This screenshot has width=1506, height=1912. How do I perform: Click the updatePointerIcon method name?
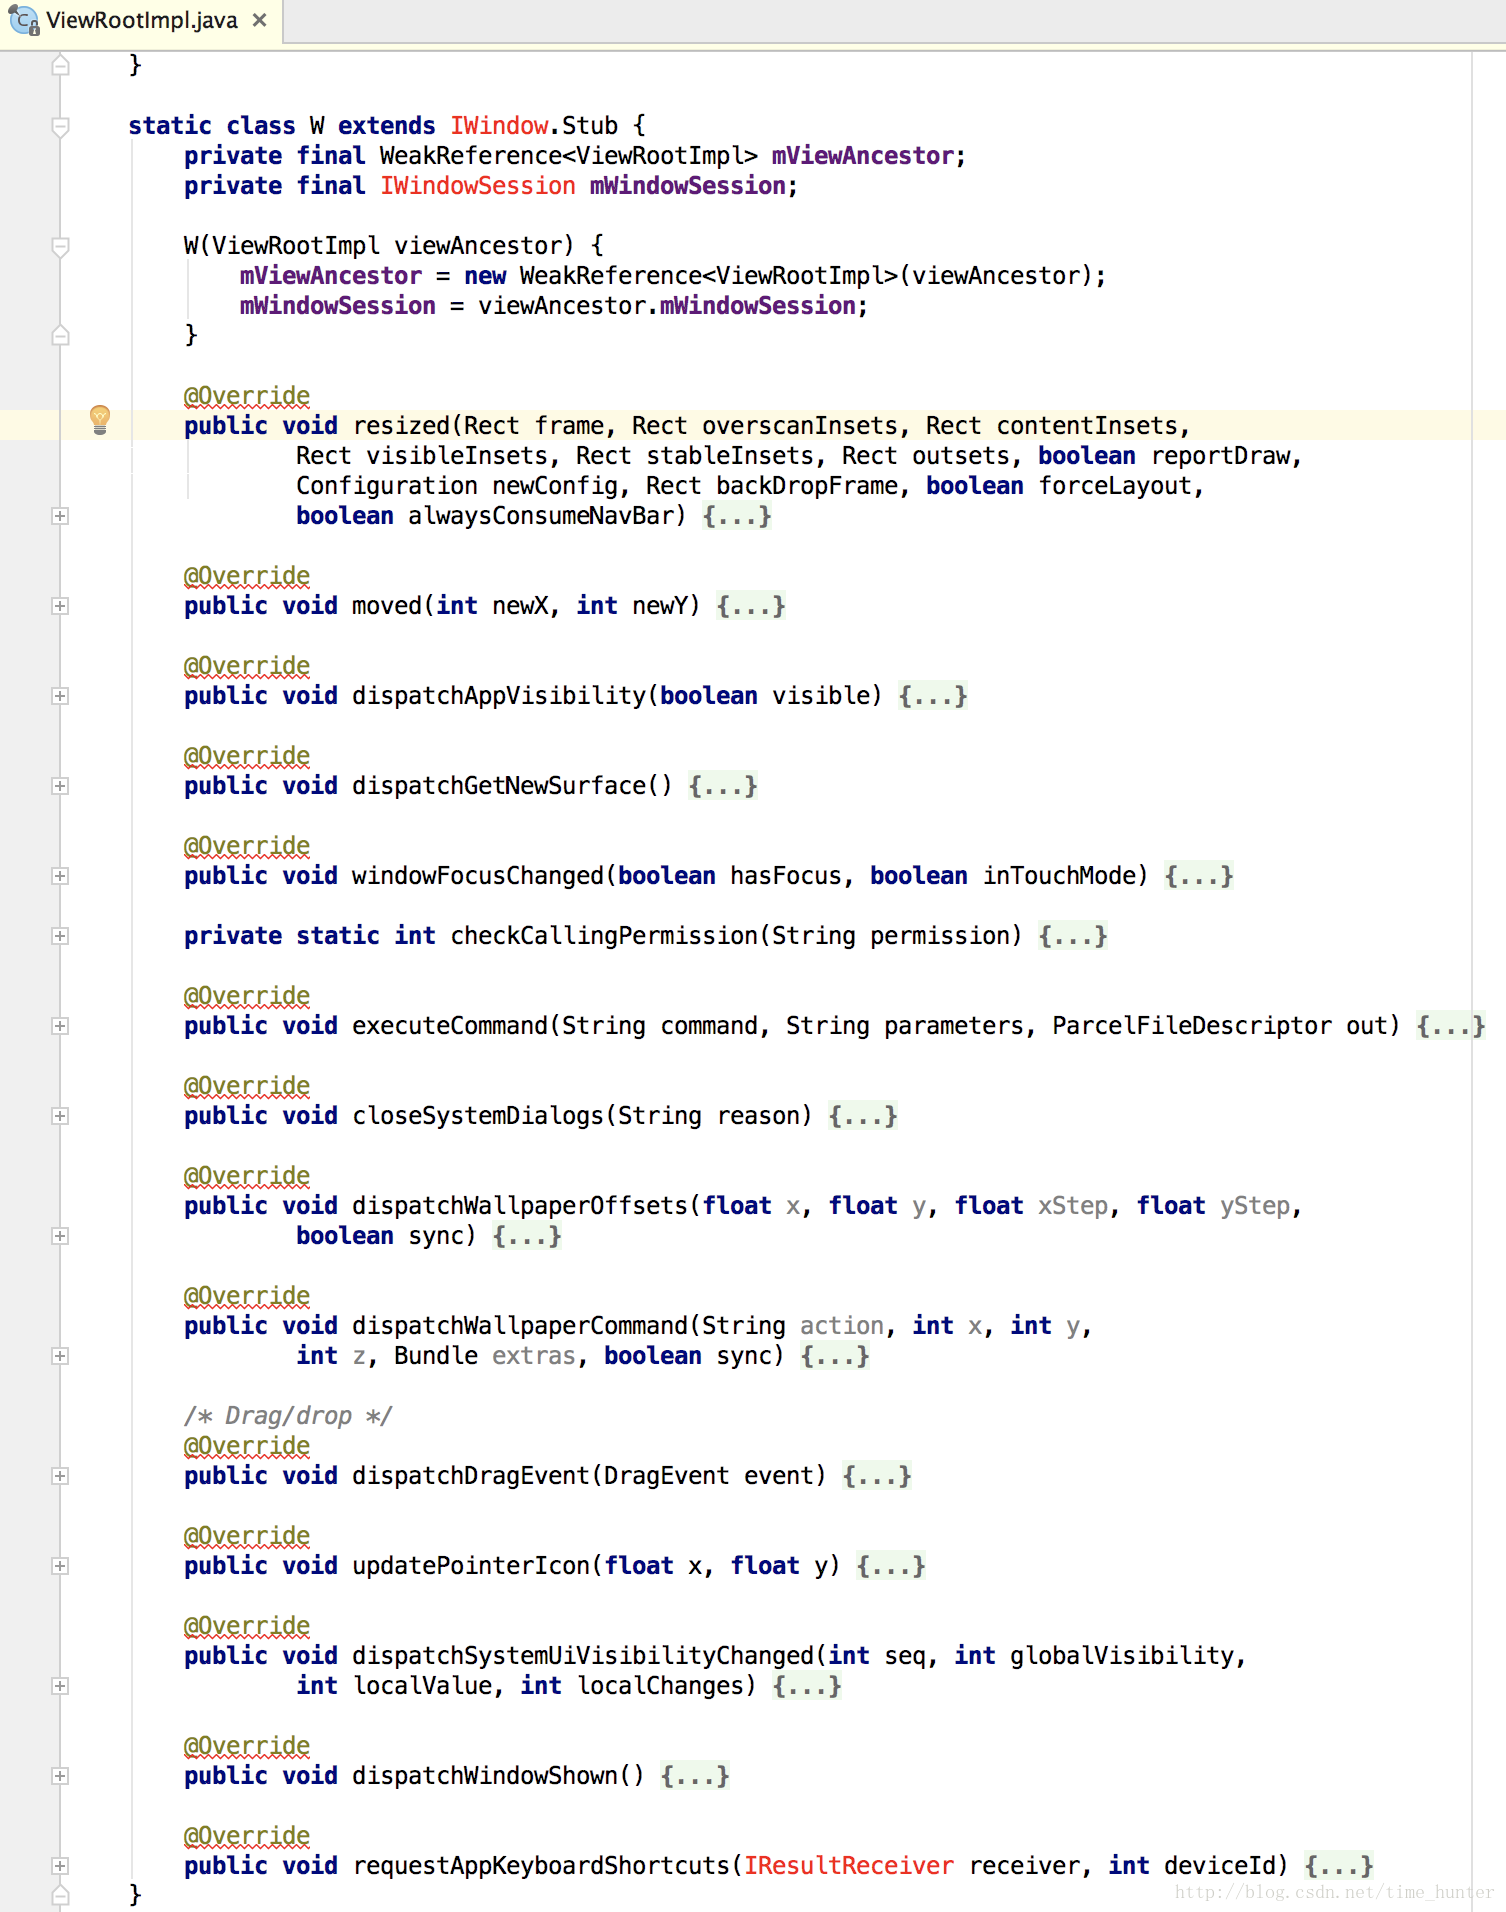[x=471, y=1566]
